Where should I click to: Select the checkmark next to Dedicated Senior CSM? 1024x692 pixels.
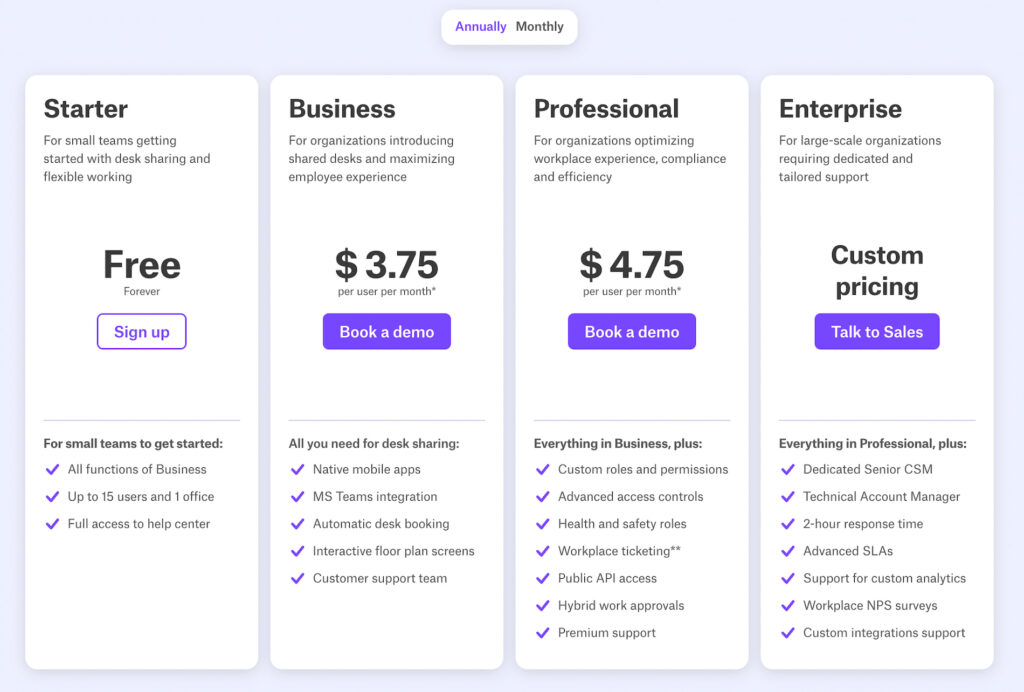[x=787, y=469]
